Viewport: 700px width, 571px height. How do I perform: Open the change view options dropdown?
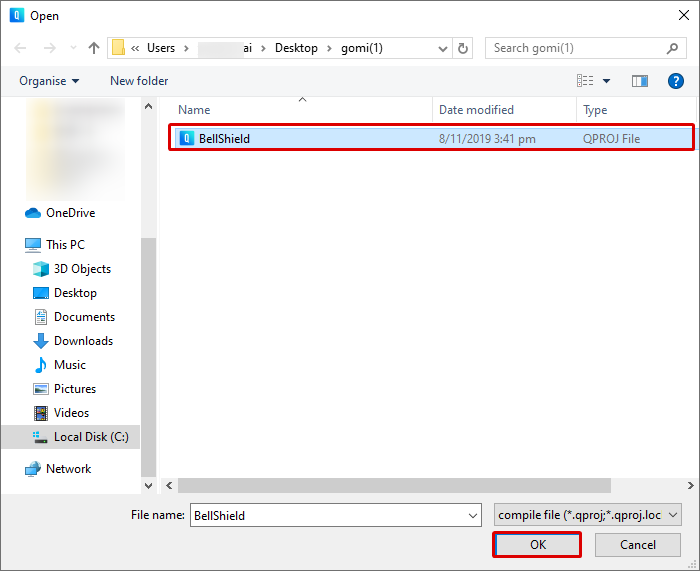point(606,81)
